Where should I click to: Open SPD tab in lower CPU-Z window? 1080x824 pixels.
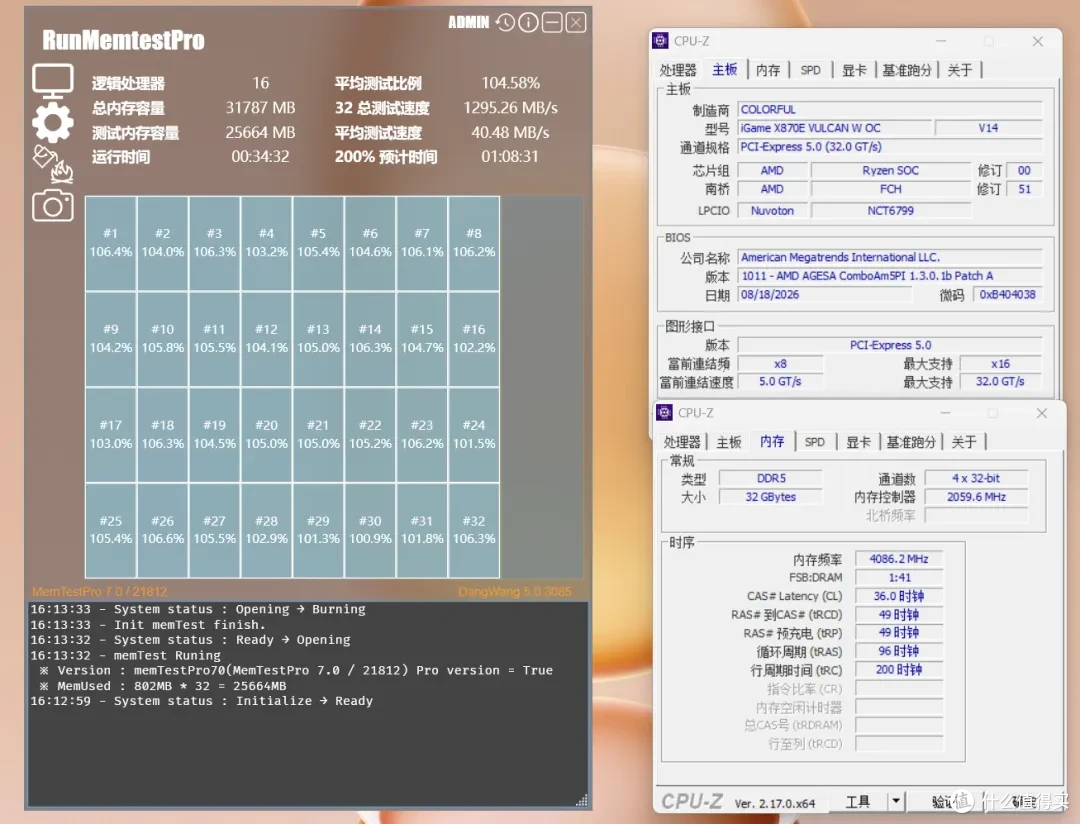pyautogui.click(x=815, y=442)
